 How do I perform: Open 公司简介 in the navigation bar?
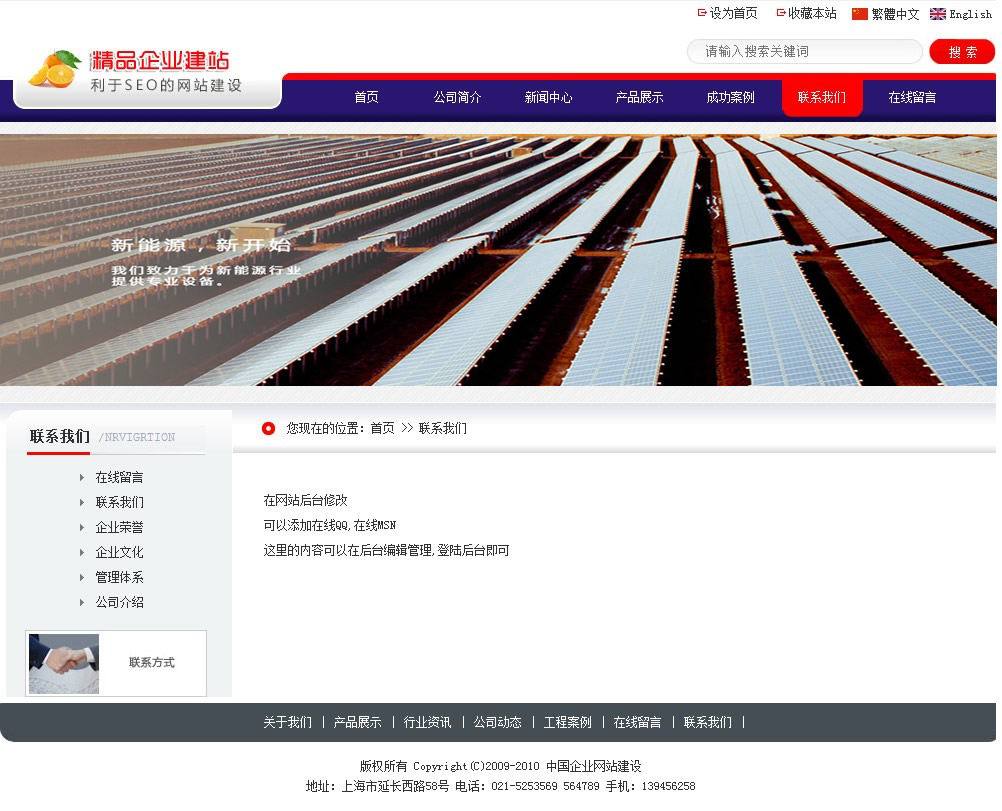click(x=457, y=98)
